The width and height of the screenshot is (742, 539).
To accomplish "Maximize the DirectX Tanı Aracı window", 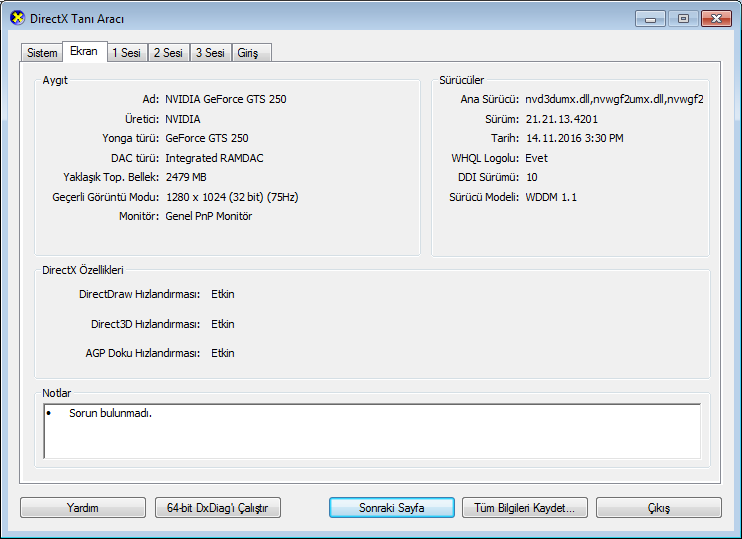I will pyautogui.click(x=683, y=18).
